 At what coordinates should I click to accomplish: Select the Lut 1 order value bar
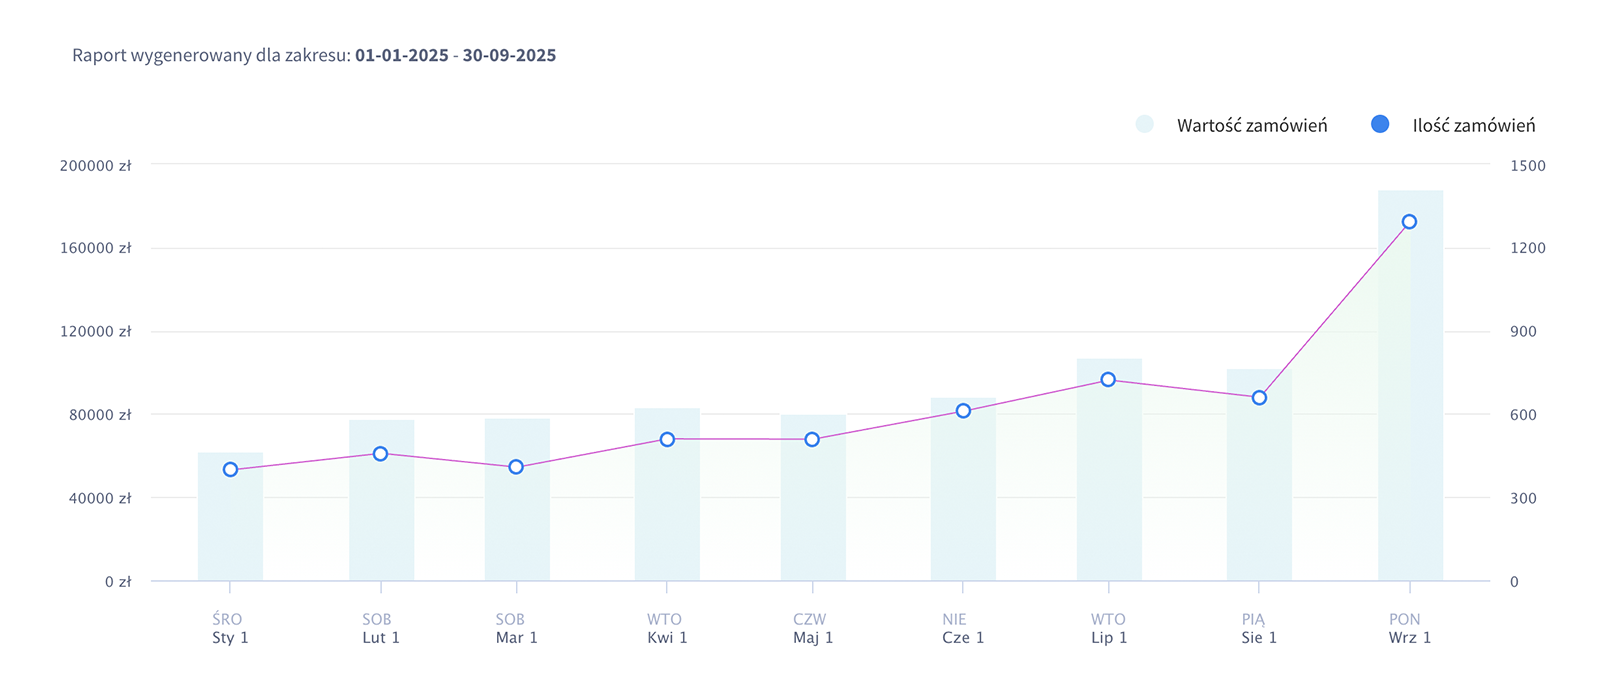click(x=380, y=520)
